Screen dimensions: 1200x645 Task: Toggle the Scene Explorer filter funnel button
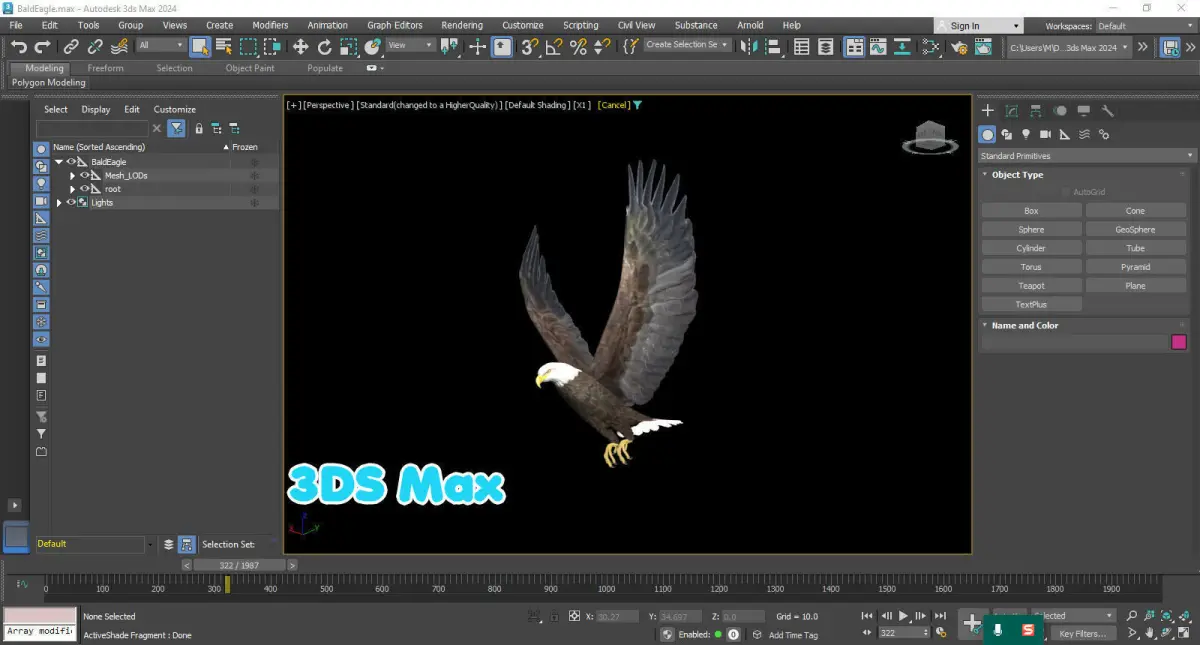coord(176,128)
